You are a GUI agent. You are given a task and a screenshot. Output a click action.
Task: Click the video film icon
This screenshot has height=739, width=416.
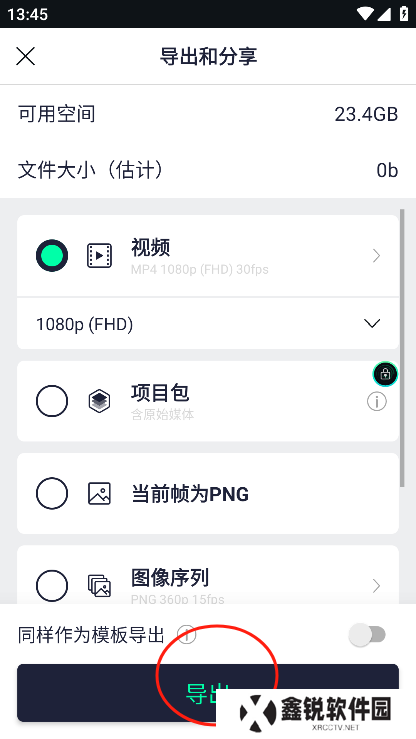point(99,255)
